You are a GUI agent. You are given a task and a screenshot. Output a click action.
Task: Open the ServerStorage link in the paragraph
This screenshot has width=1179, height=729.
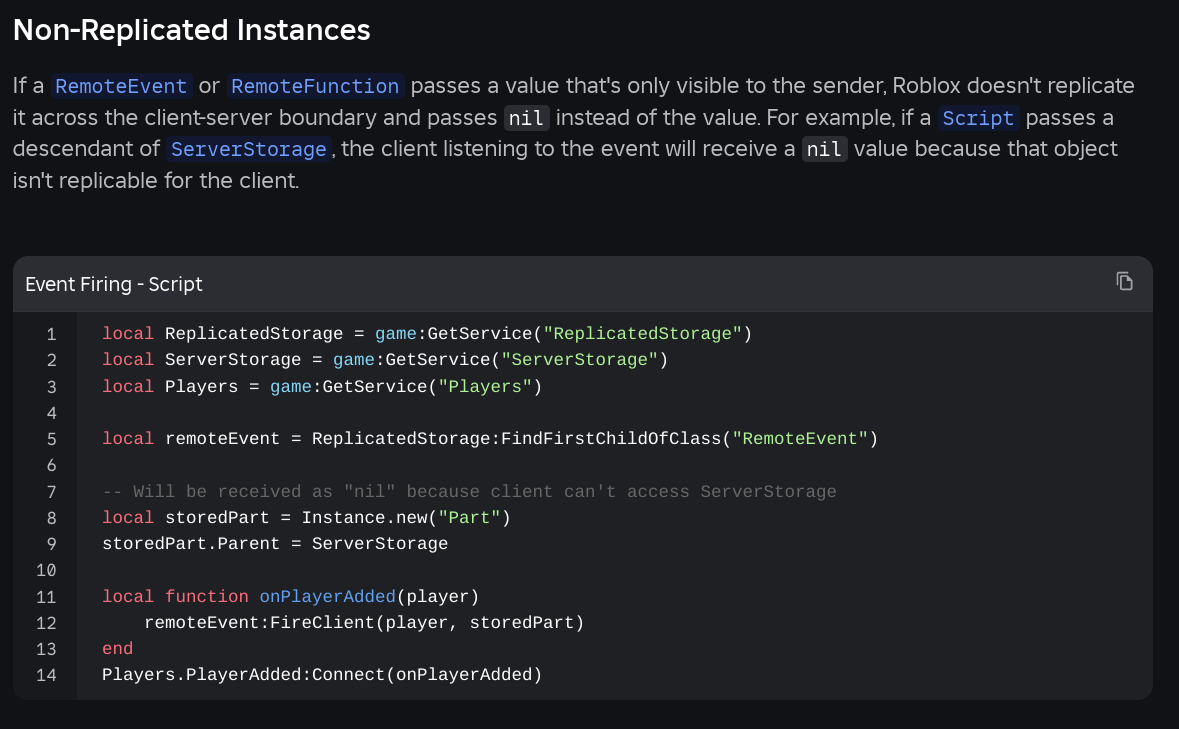(x=249, y=150)
